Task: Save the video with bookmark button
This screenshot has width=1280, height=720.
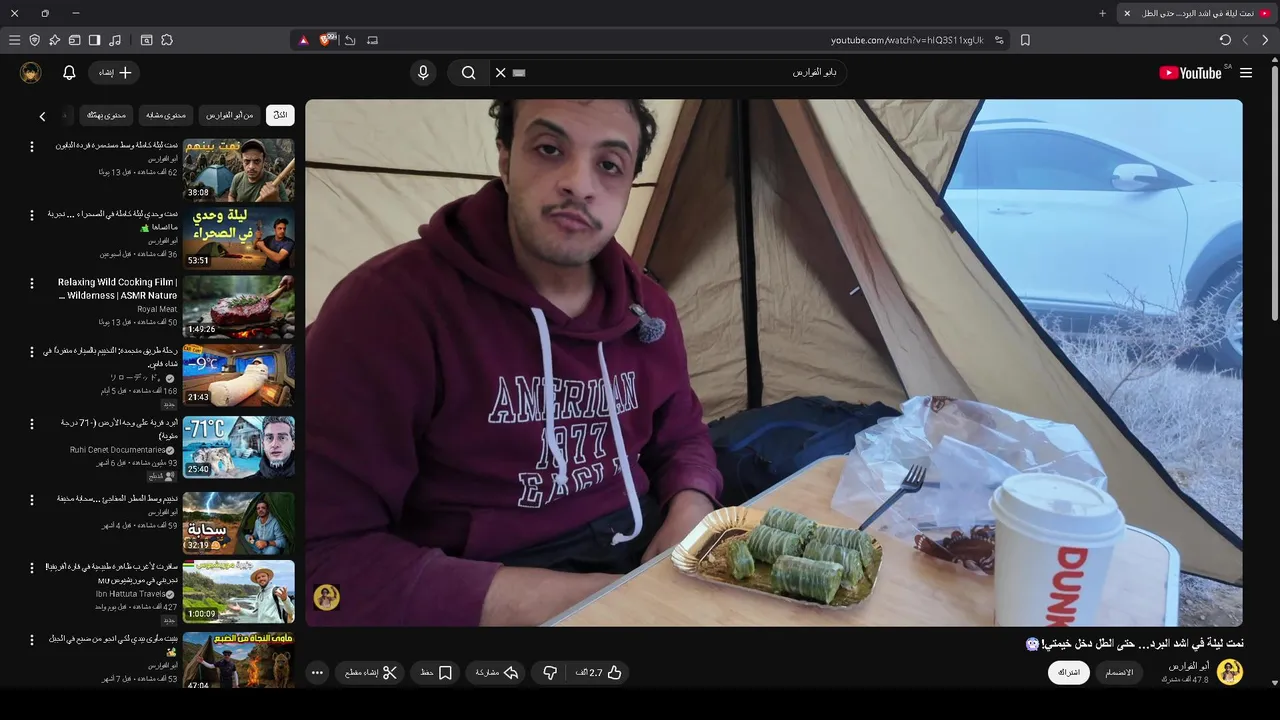Action: pos(436,673)
